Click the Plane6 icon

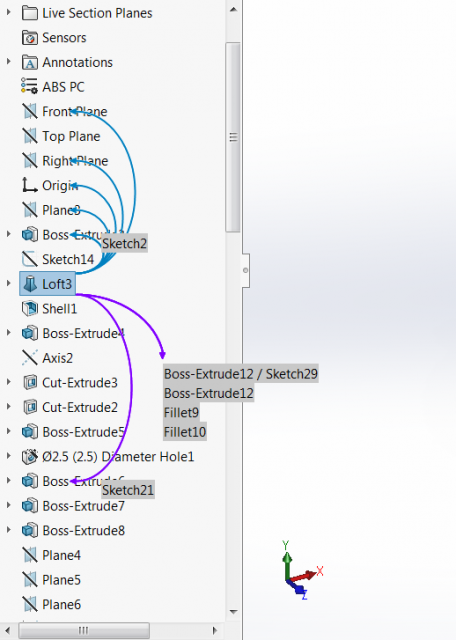(x=30, y=604)
